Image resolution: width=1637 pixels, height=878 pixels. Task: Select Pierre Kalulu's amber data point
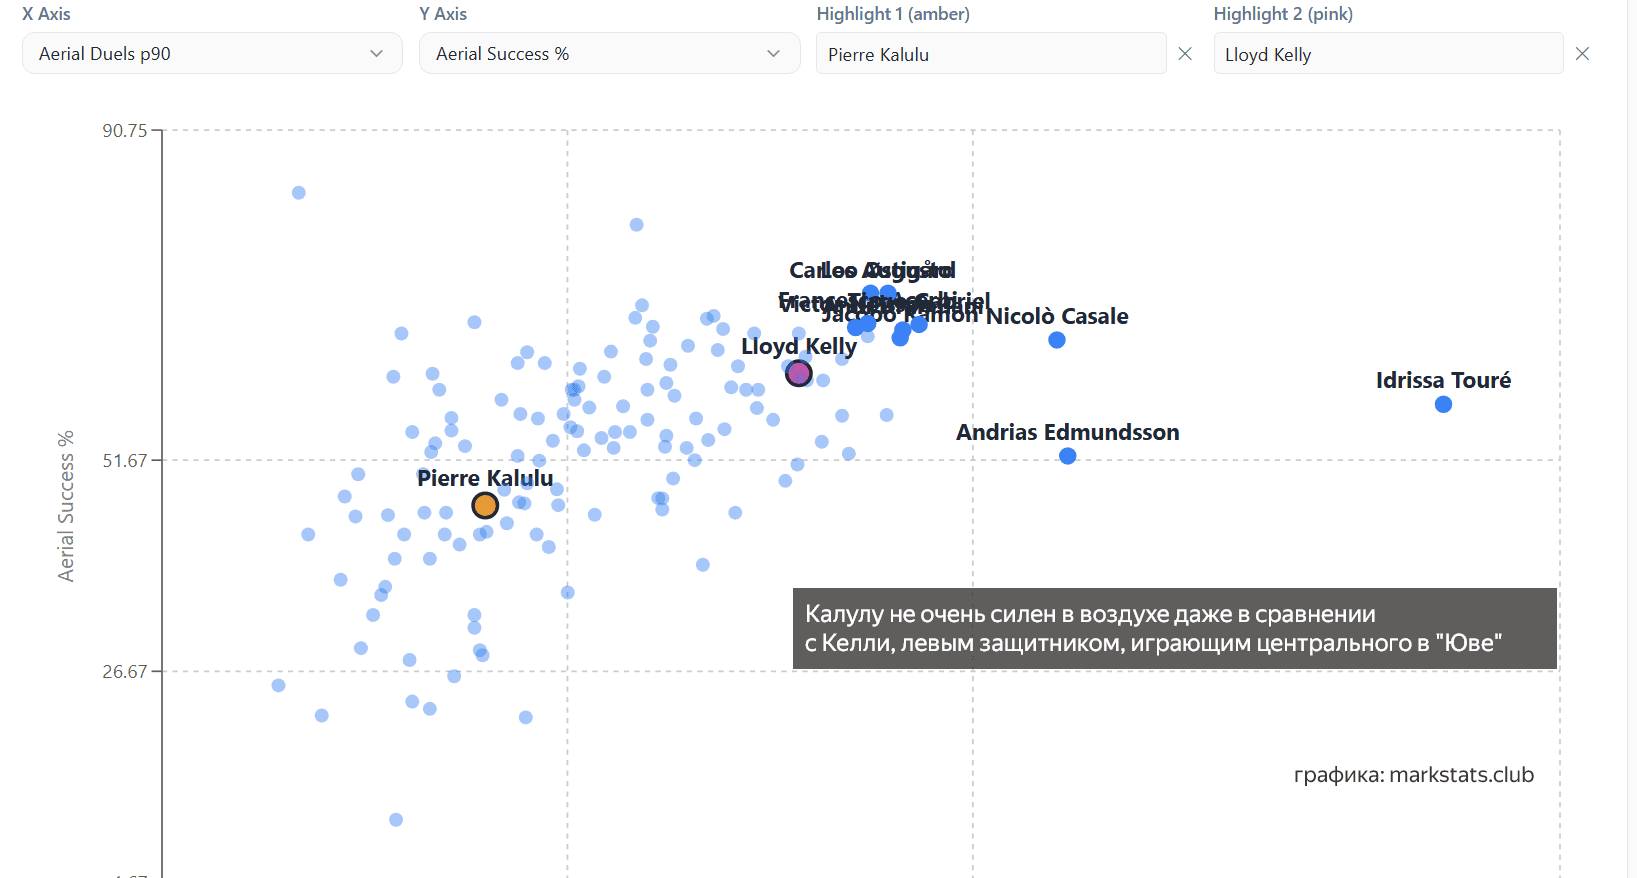pos(485,506)
